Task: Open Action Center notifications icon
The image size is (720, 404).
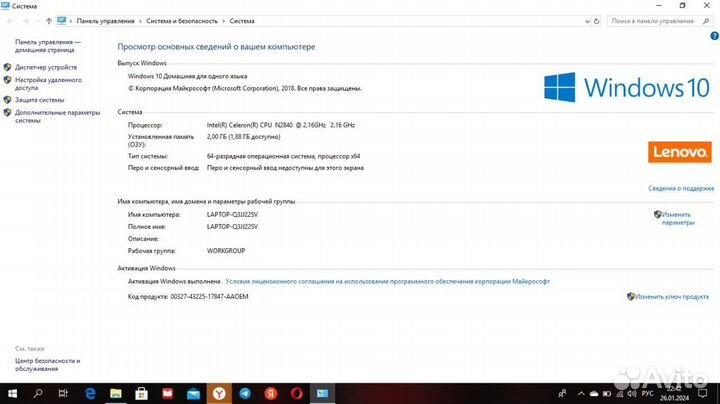Action: [x=703, y=393]
